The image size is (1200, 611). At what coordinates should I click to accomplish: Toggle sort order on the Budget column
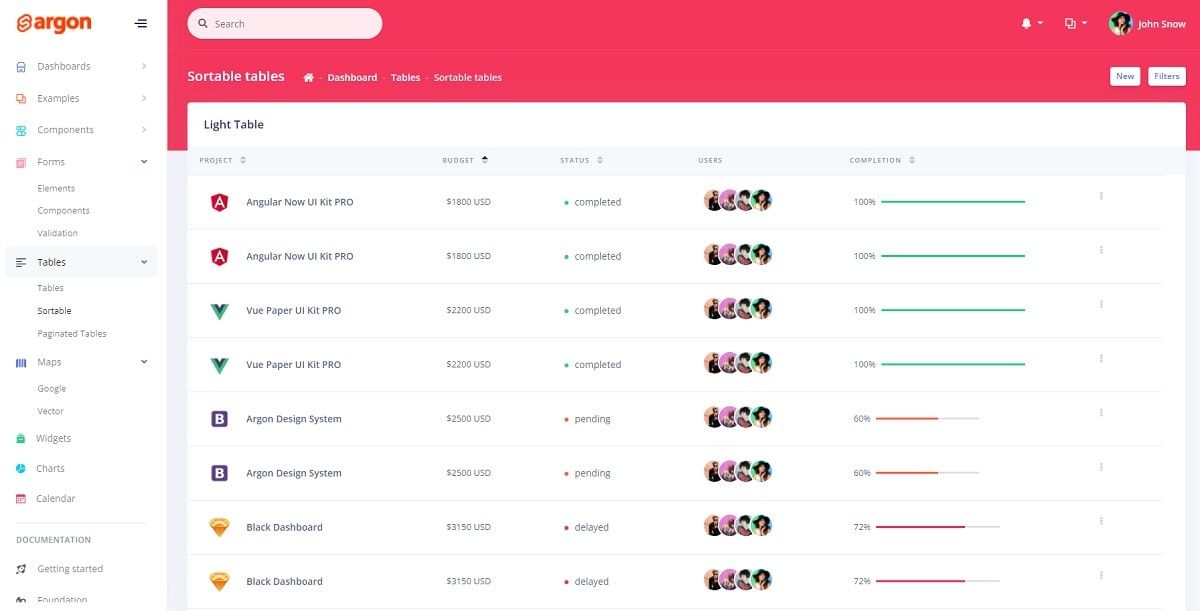483,158
